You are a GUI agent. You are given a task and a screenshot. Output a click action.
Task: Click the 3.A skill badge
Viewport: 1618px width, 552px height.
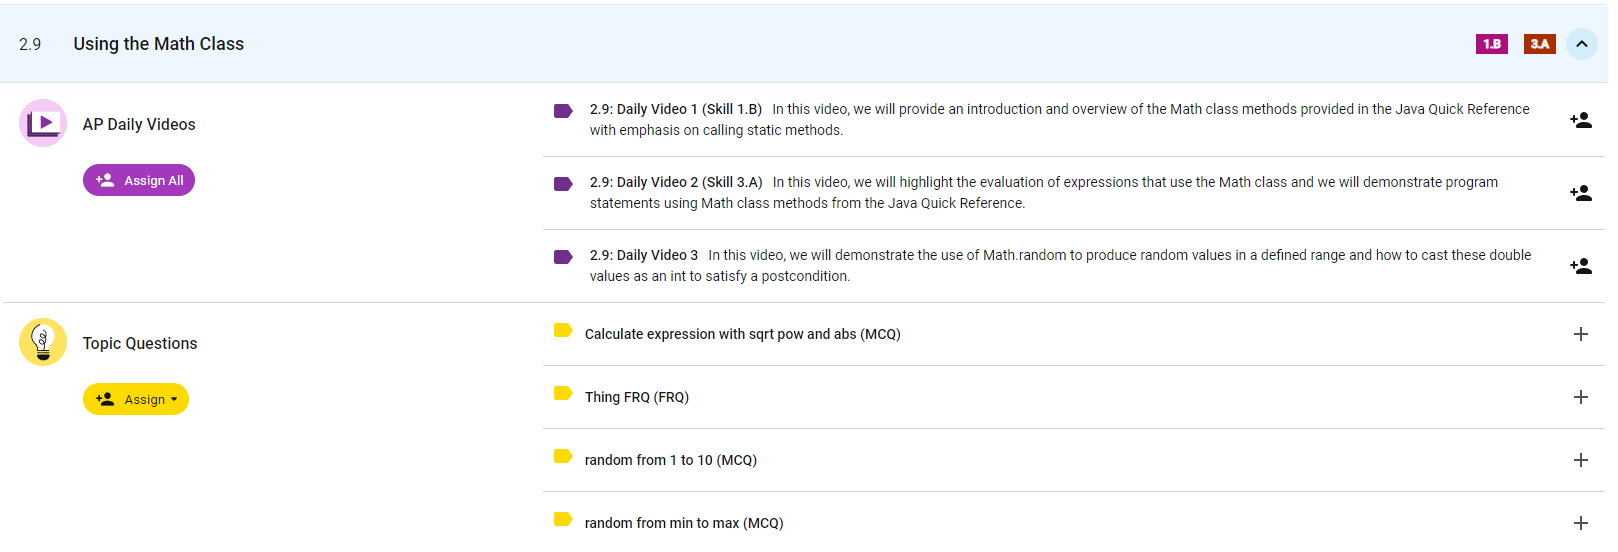[x=1539, y=44]
